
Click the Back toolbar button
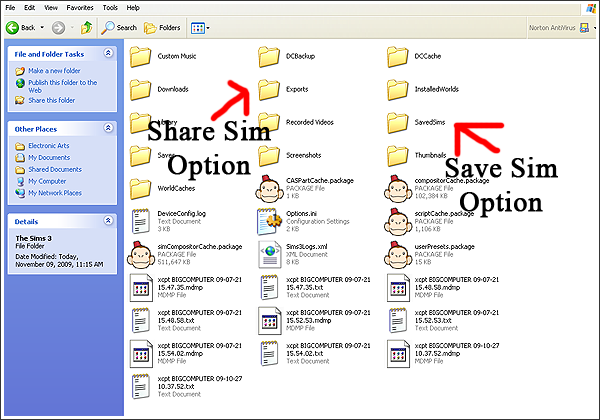coord(21,28)
